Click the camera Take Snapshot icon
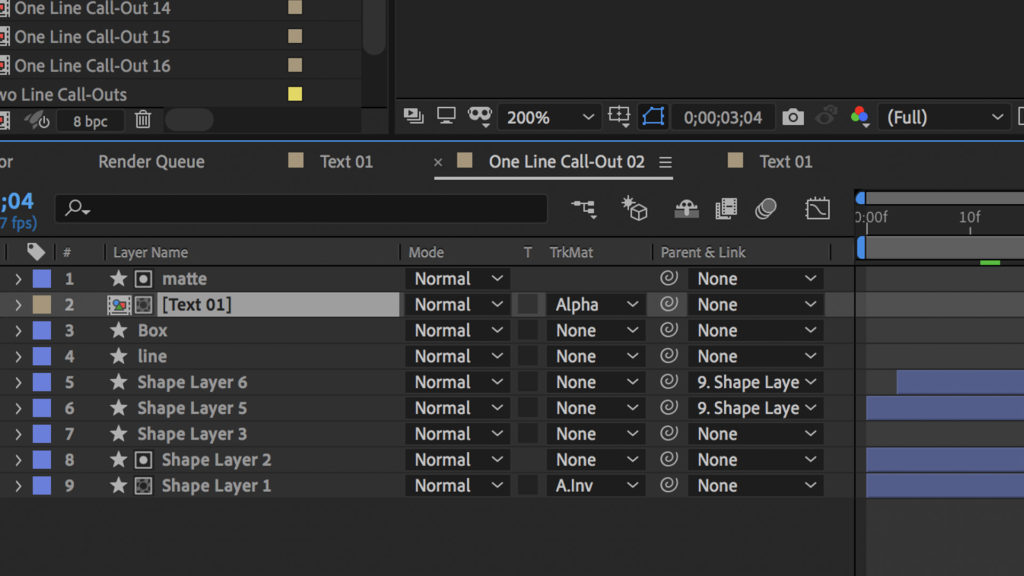This screenshot has width=1024, height=576. pos(793,117)
